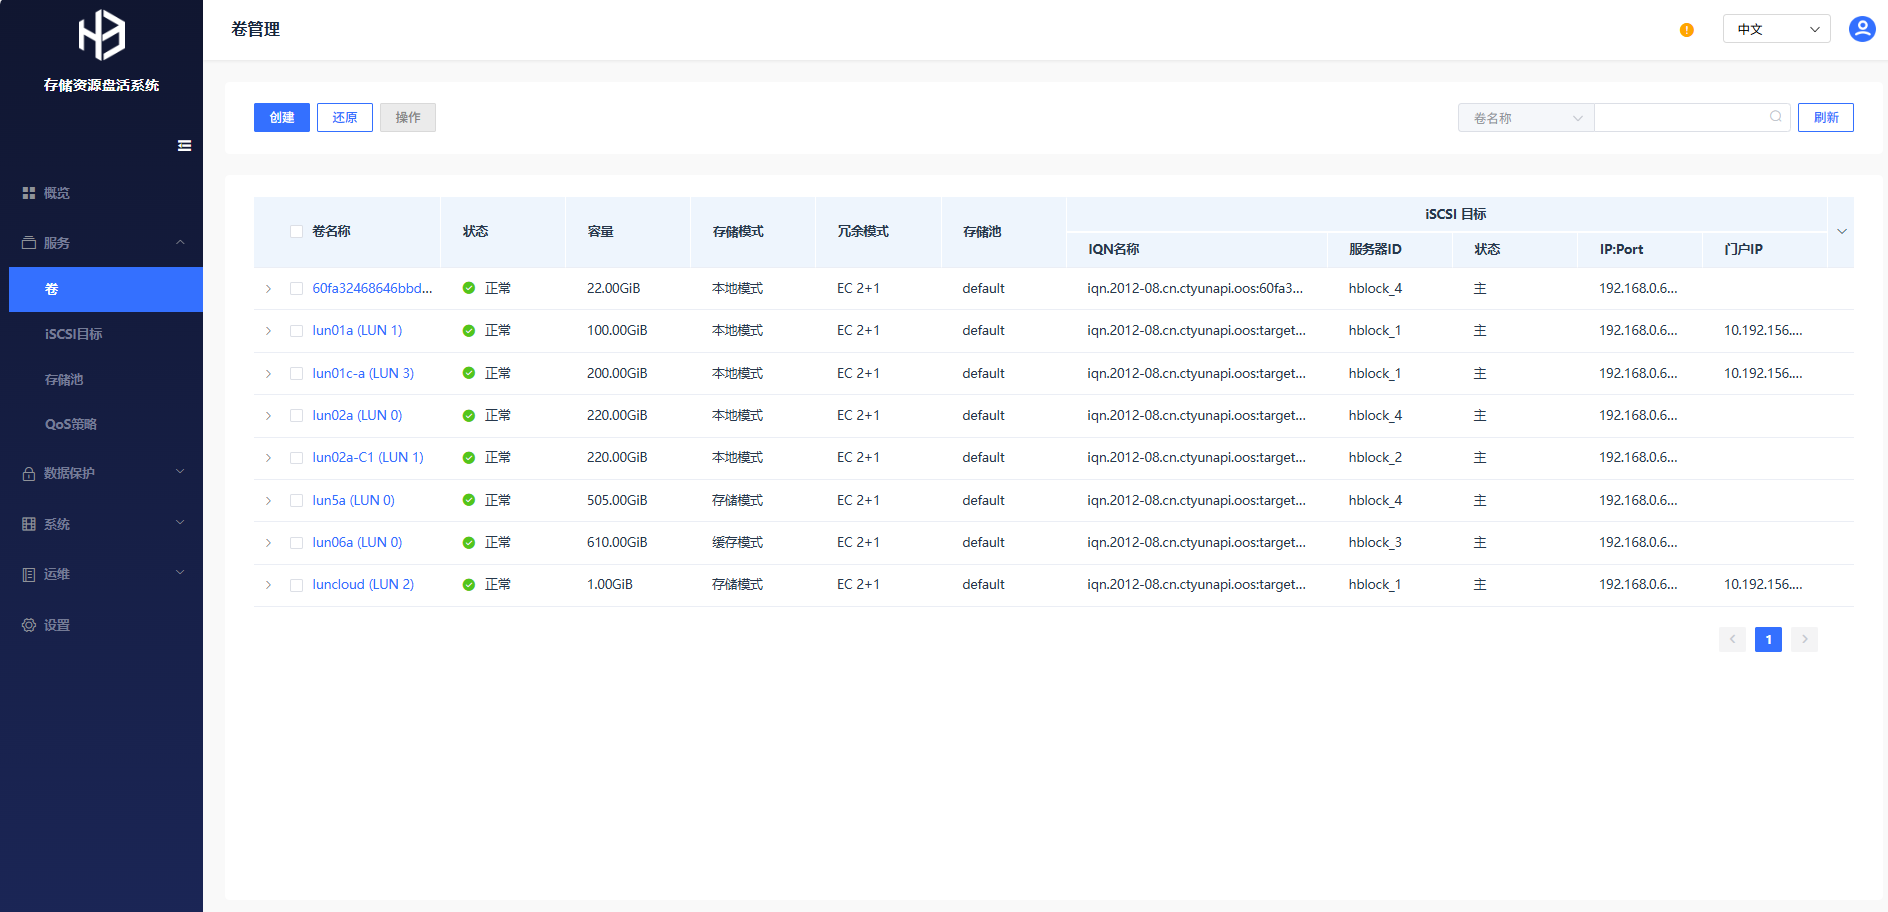Click the 数据保护 lock icon
The width and height of the screenshot is (1888, 912).
(29, 474)
